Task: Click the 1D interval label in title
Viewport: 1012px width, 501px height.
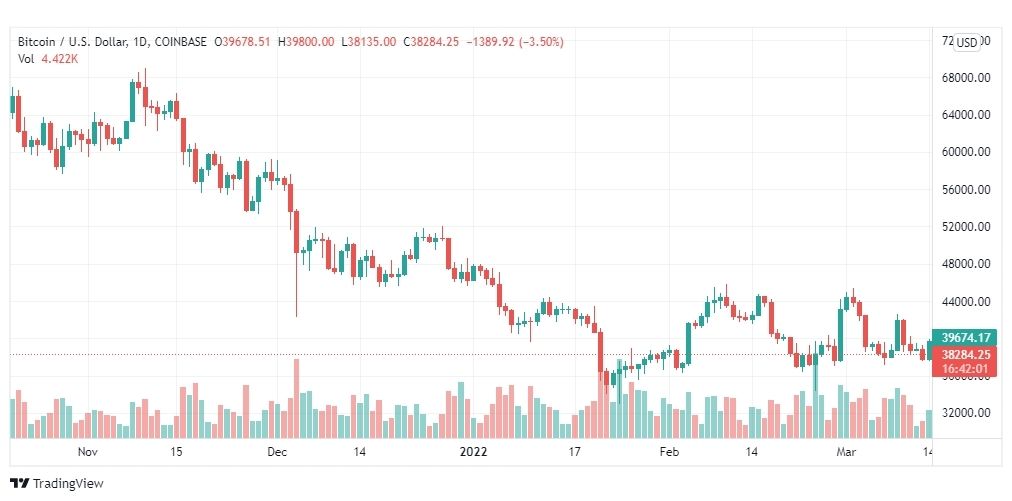Action: [141, 42]
